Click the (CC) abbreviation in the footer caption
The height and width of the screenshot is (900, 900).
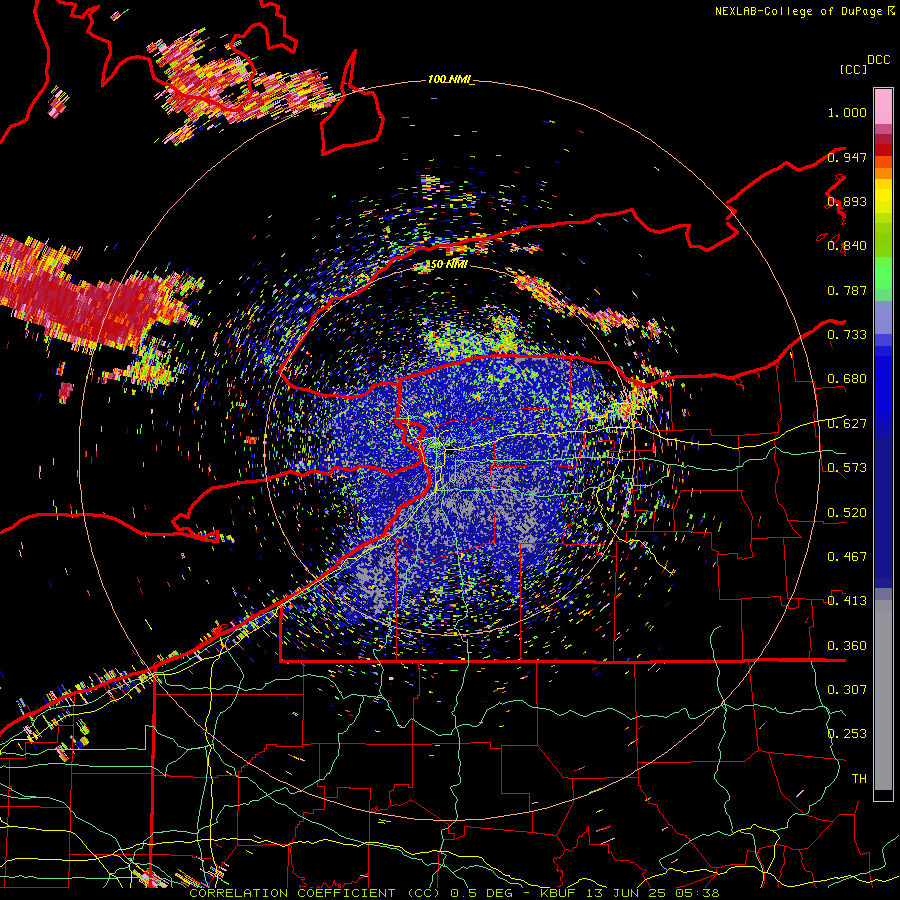pos(423,893)
